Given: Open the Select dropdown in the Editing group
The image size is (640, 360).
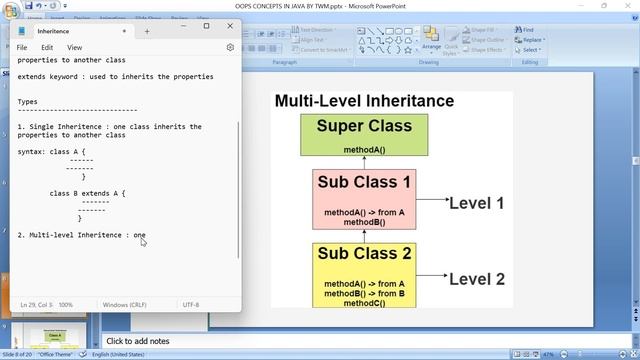Looking at the screenshot, I should coord(528,49).
